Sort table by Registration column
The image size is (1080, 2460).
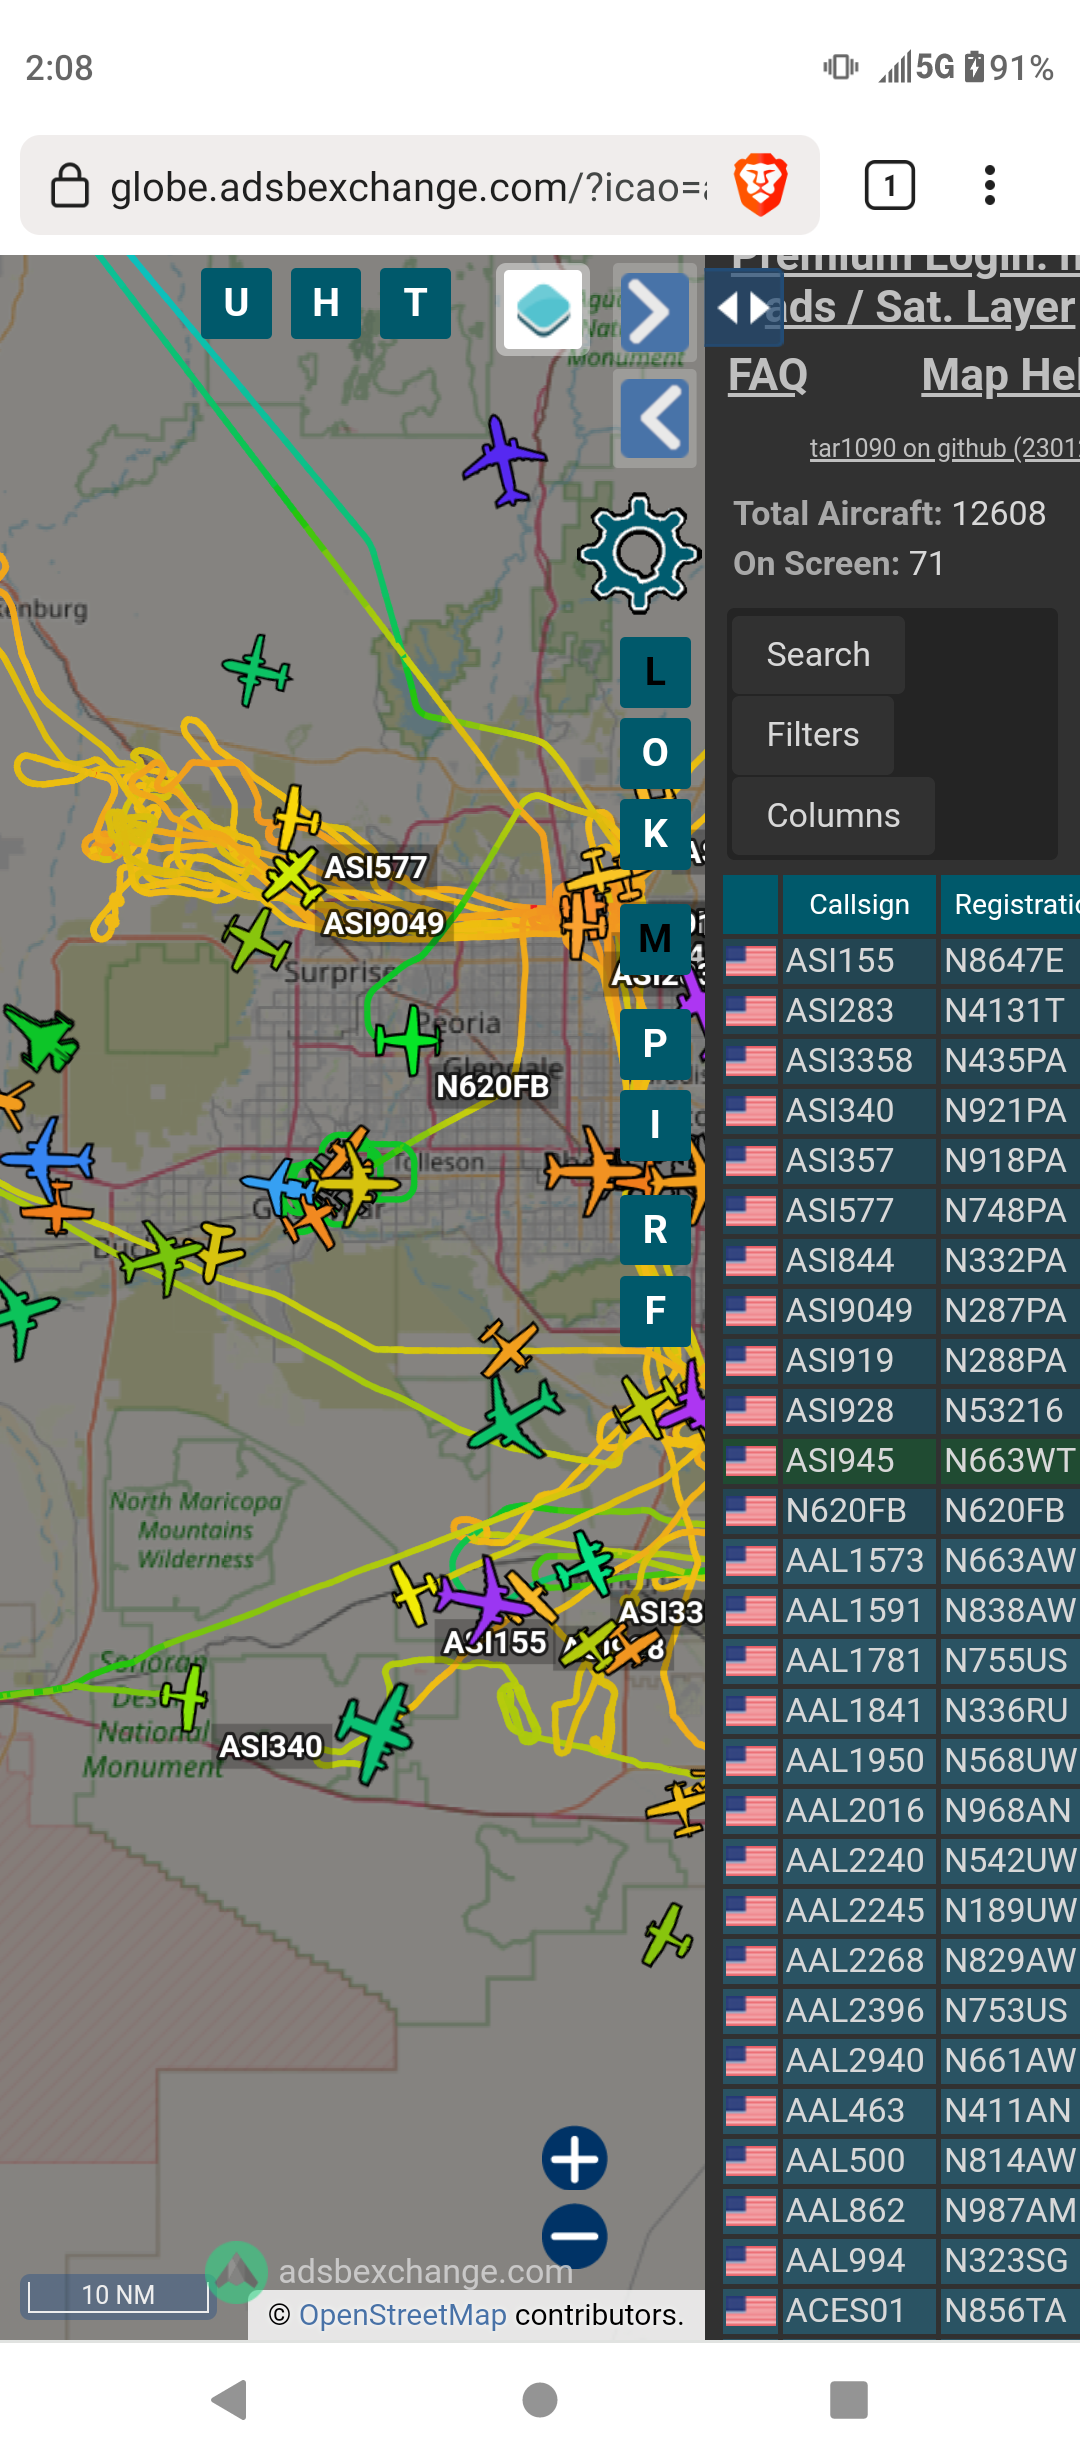1010,904
